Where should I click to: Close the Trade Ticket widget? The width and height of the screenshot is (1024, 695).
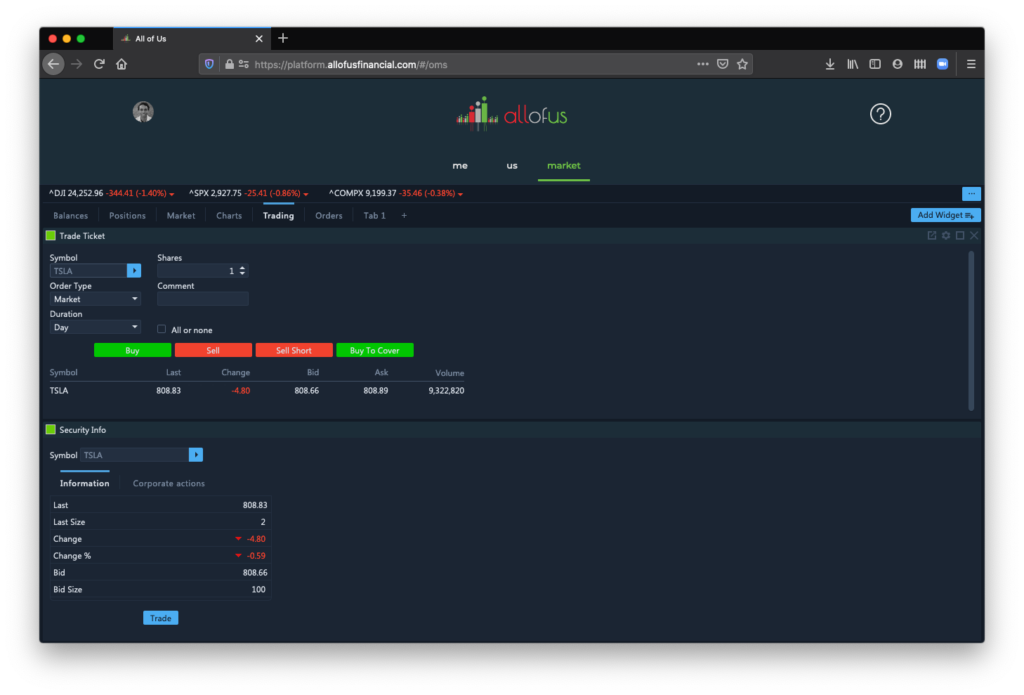tap(974, 235)
